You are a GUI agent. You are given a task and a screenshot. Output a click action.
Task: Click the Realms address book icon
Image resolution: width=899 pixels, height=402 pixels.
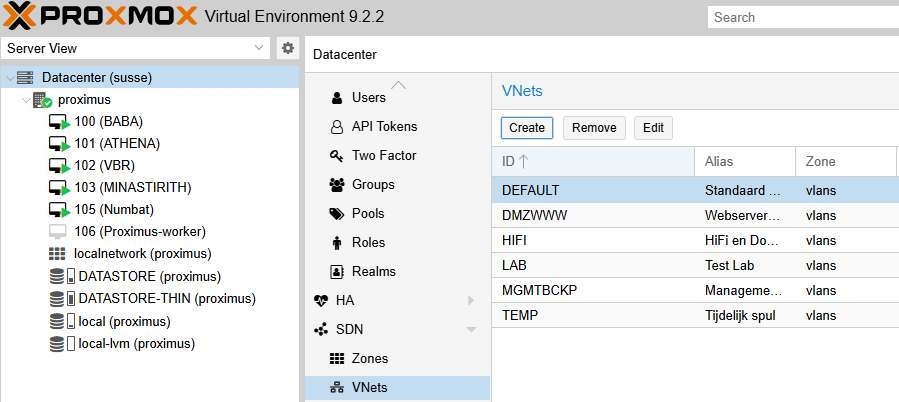pyautogui.click(x=337, y=271)
